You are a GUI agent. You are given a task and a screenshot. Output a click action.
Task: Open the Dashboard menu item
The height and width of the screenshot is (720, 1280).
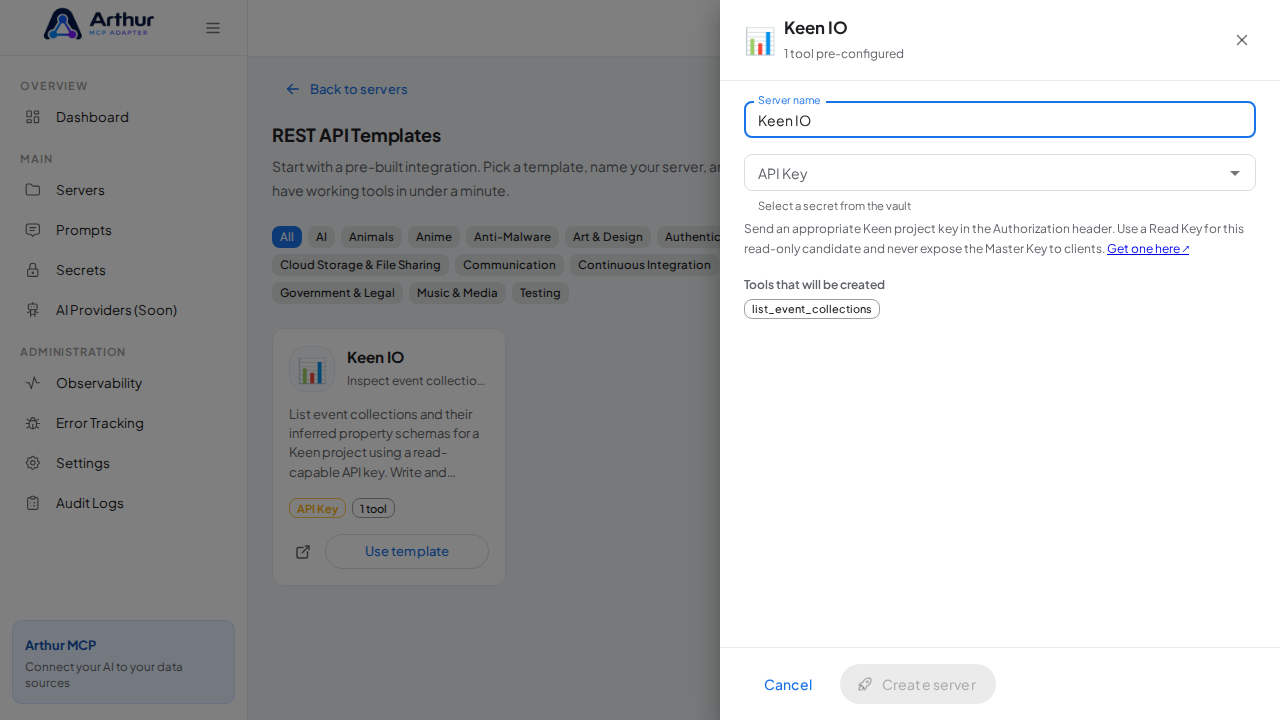pyautogui.click(x=124, y=117)
